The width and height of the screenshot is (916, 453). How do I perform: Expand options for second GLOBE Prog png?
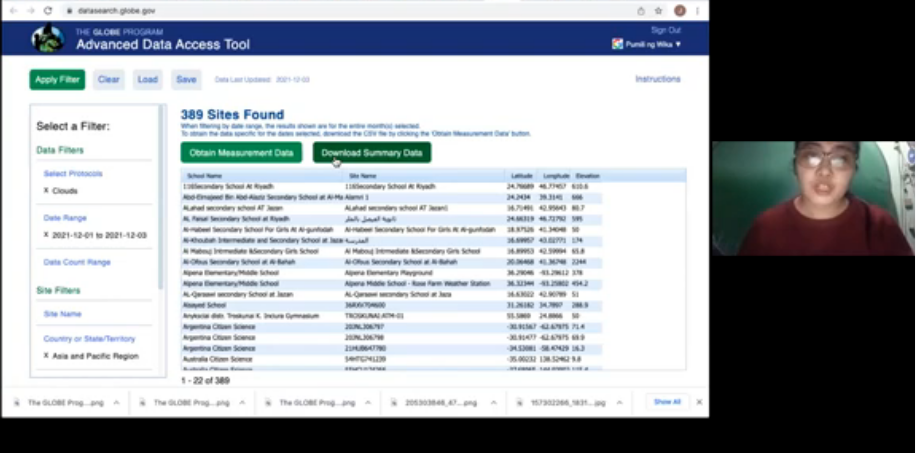242,403
